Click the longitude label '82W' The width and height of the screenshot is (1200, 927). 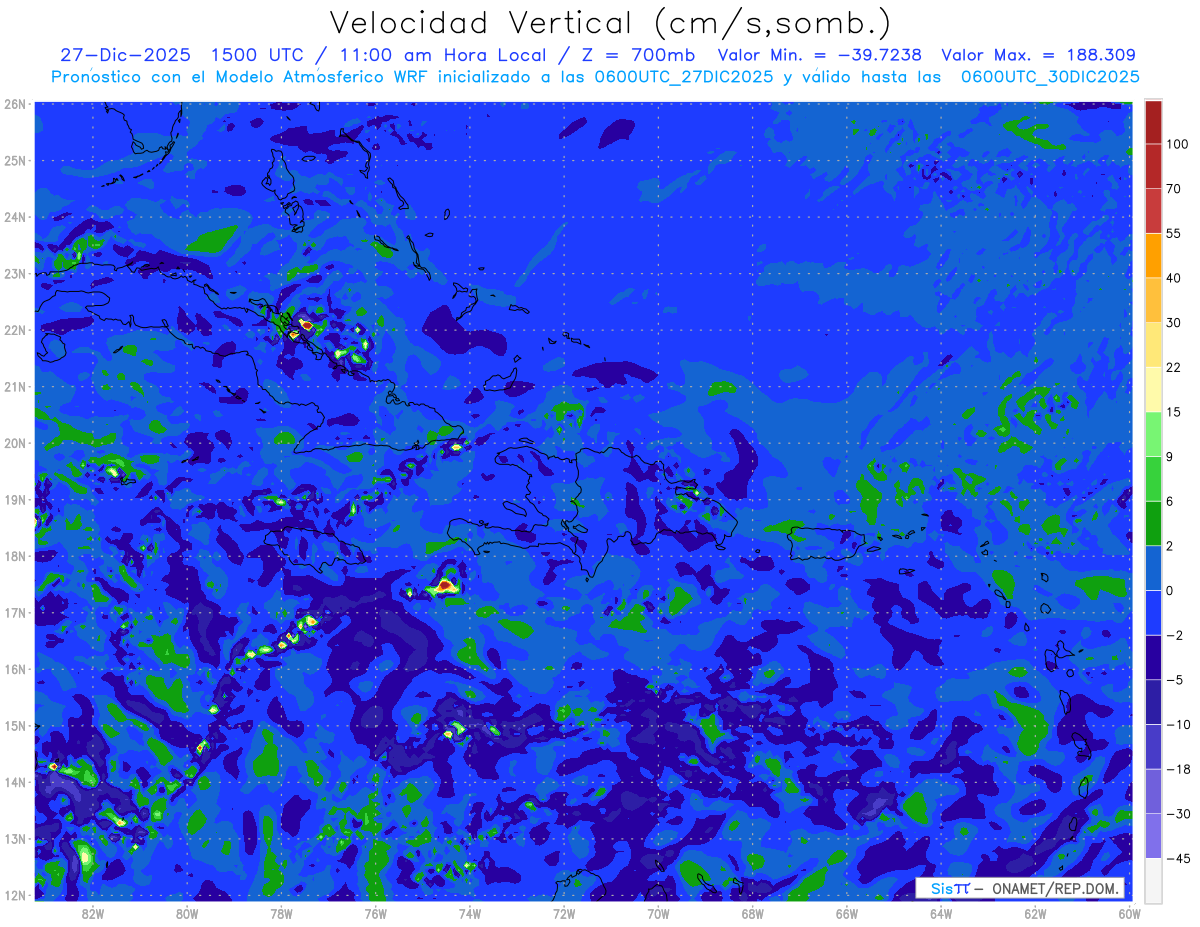[93, 913]
